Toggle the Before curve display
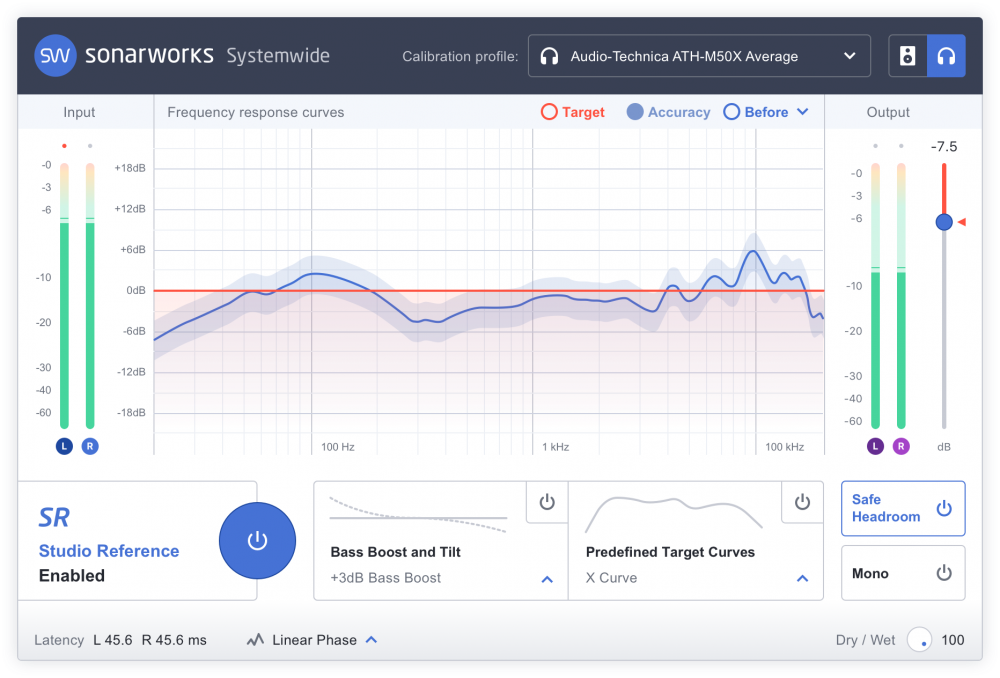The width and height of the screenshot is (1000, 678). [x=756, y=112]
